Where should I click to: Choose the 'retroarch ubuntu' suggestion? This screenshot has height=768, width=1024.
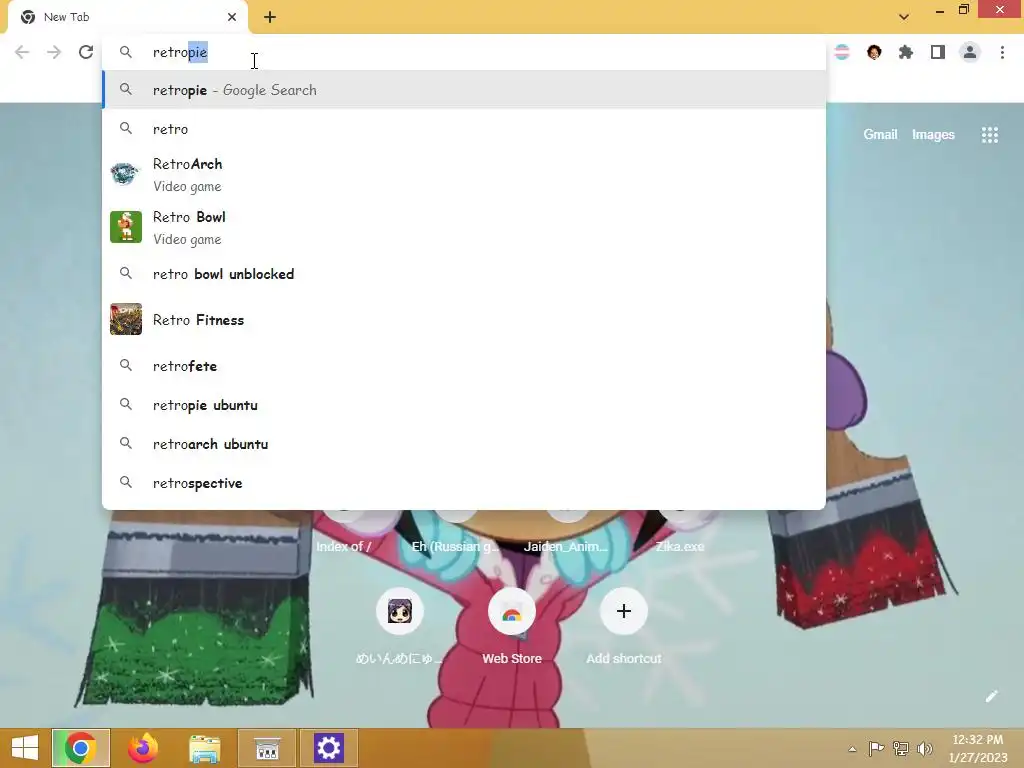[x=464, y=444]
